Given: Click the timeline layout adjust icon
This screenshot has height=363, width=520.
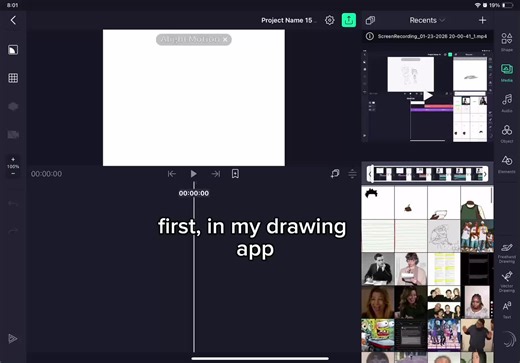Looking at the screenshot, I should [x=352, y=174].
